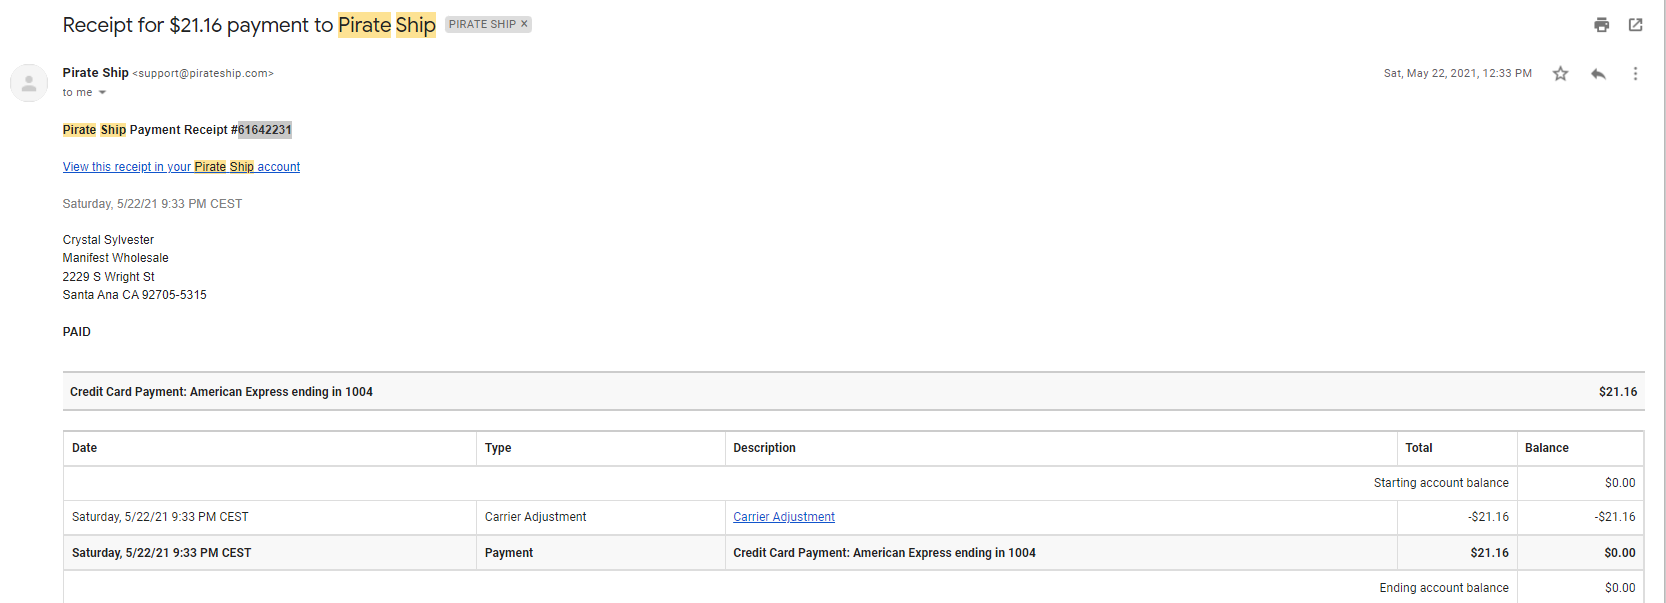The width and height of the screenshot is (1666, 603).
Task: Click the support@pirateship.com address
Action: [203, 74]
